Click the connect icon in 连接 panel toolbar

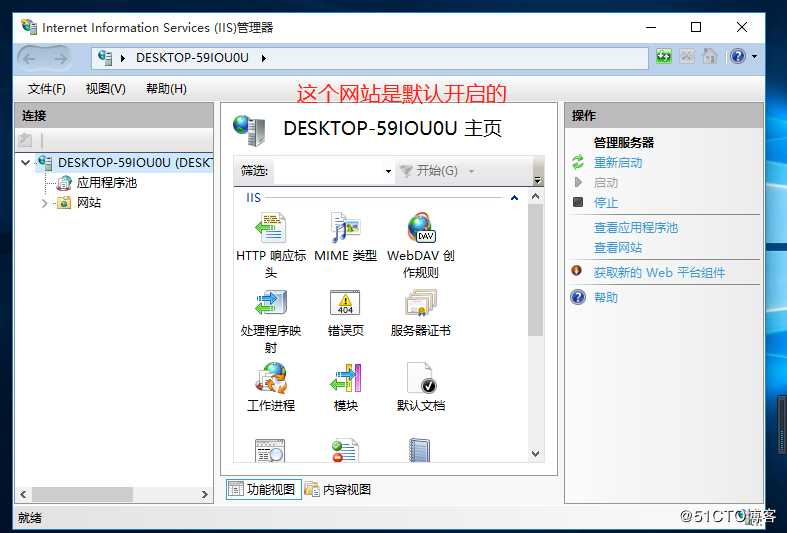[25, 140]
